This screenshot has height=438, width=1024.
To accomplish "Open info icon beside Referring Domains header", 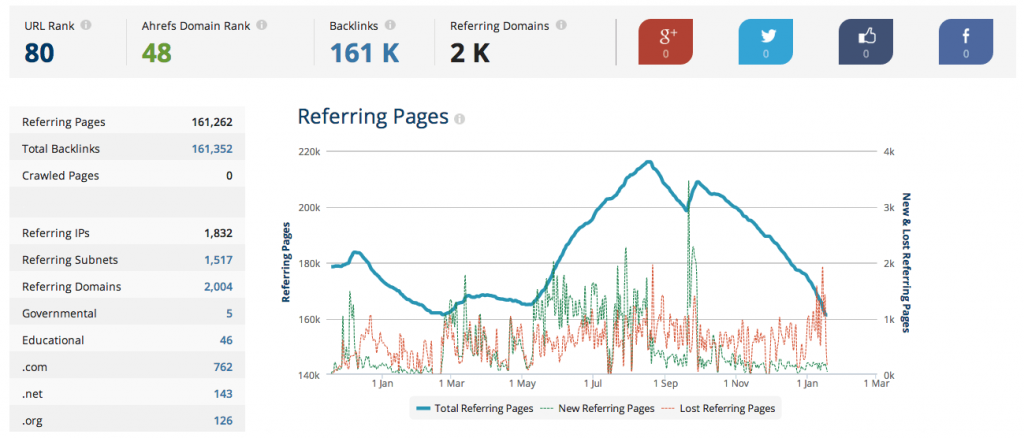I will point(562,26).
